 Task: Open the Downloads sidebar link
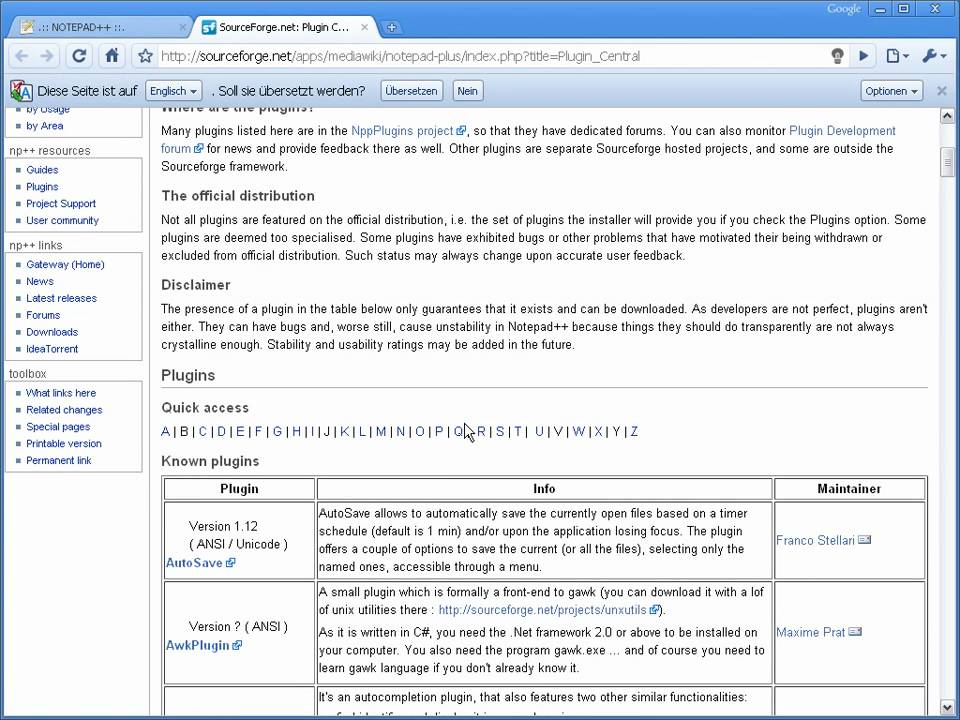click(x=52, y=332)
